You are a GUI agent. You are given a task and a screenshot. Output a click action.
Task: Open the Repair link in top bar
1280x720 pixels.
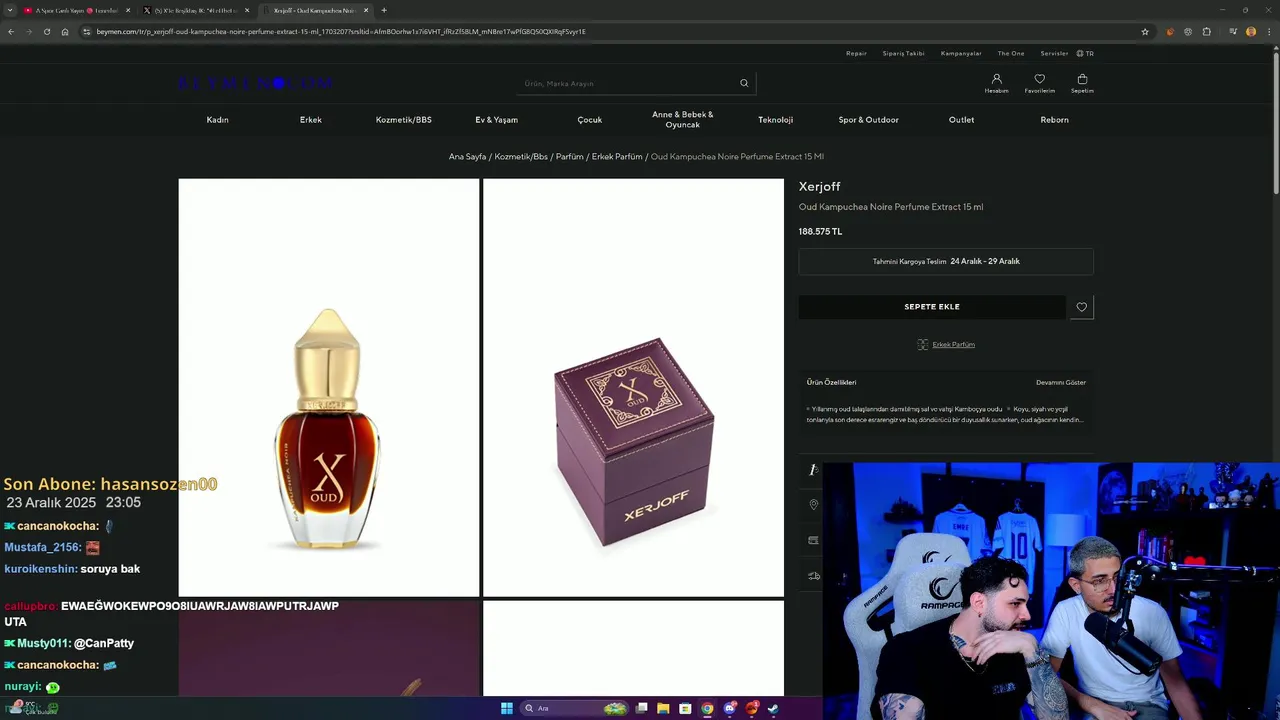coord(856,53)
